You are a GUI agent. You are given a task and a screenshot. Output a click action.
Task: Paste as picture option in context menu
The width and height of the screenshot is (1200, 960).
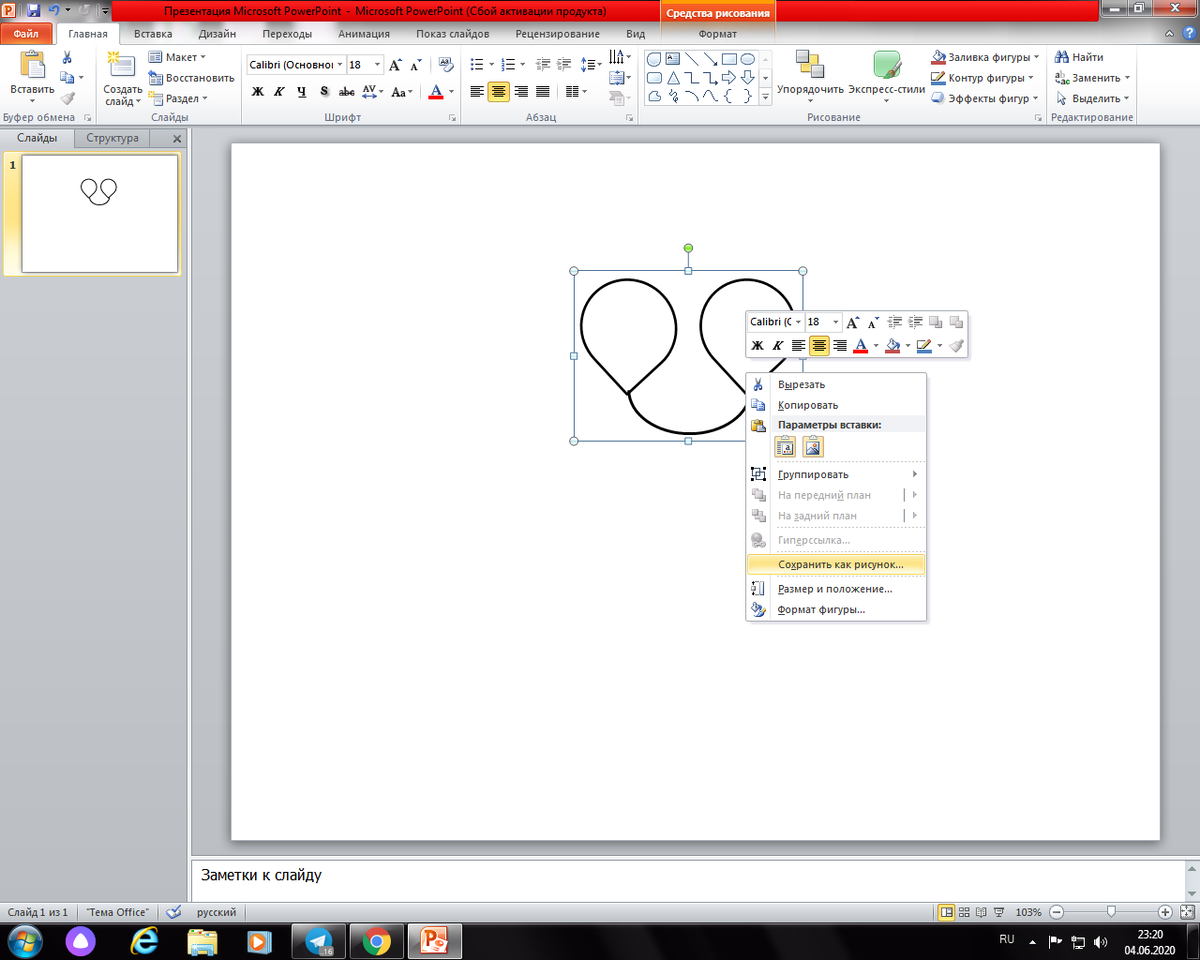click(x=813, y=447)
